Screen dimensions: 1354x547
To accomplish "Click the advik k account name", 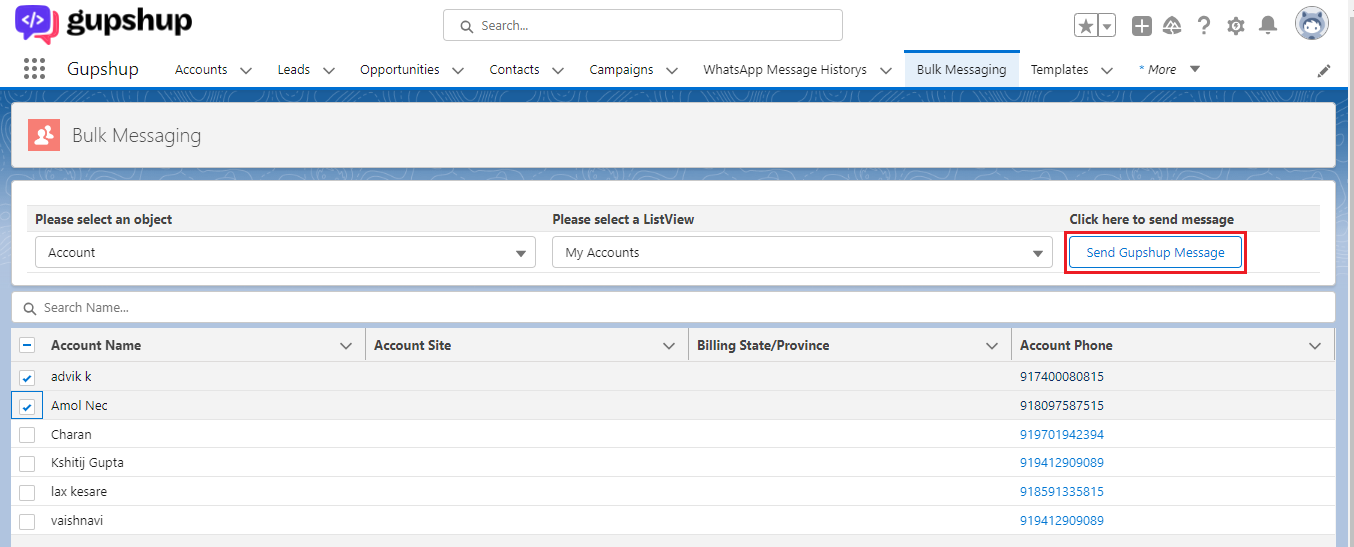I will point(71,377).
